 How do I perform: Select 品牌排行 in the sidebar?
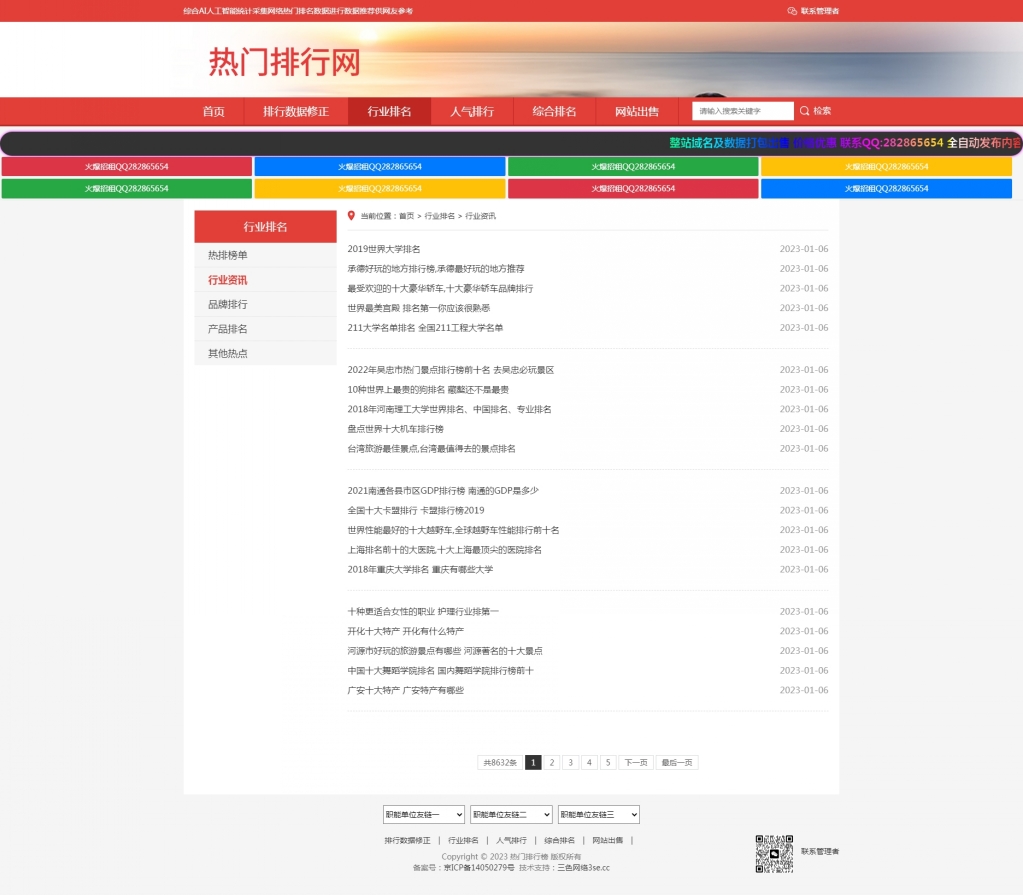(227, 304)
